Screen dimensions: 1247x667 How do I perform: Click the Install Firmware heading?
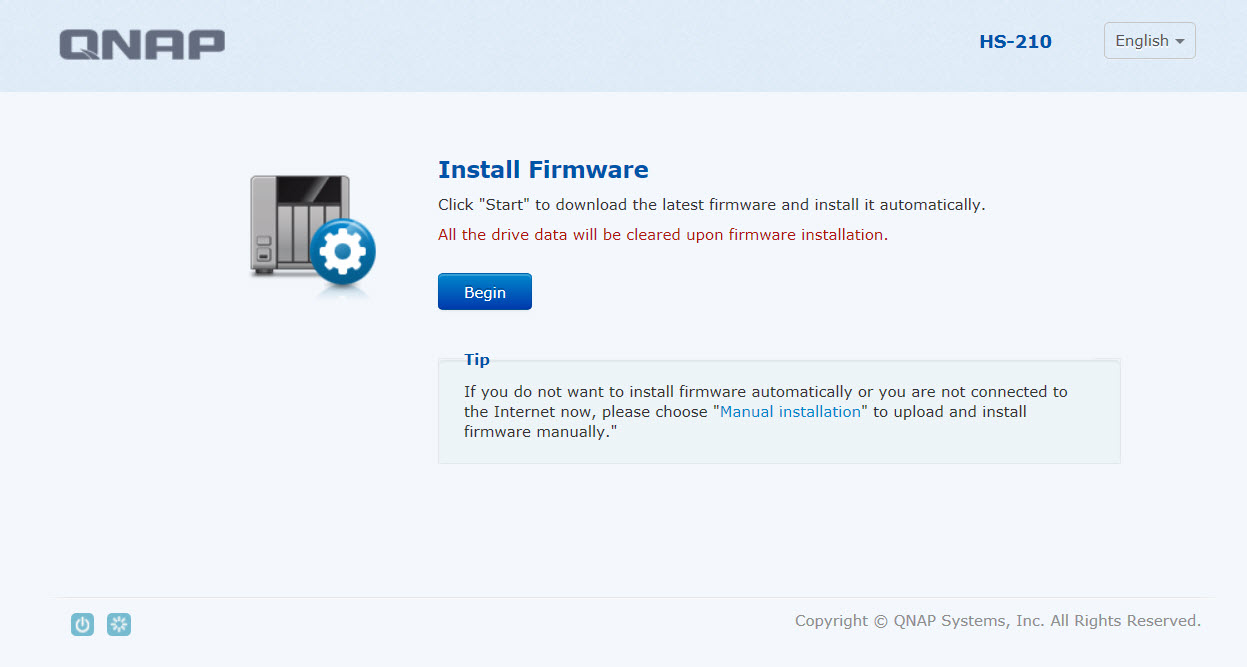click(543, 170)
